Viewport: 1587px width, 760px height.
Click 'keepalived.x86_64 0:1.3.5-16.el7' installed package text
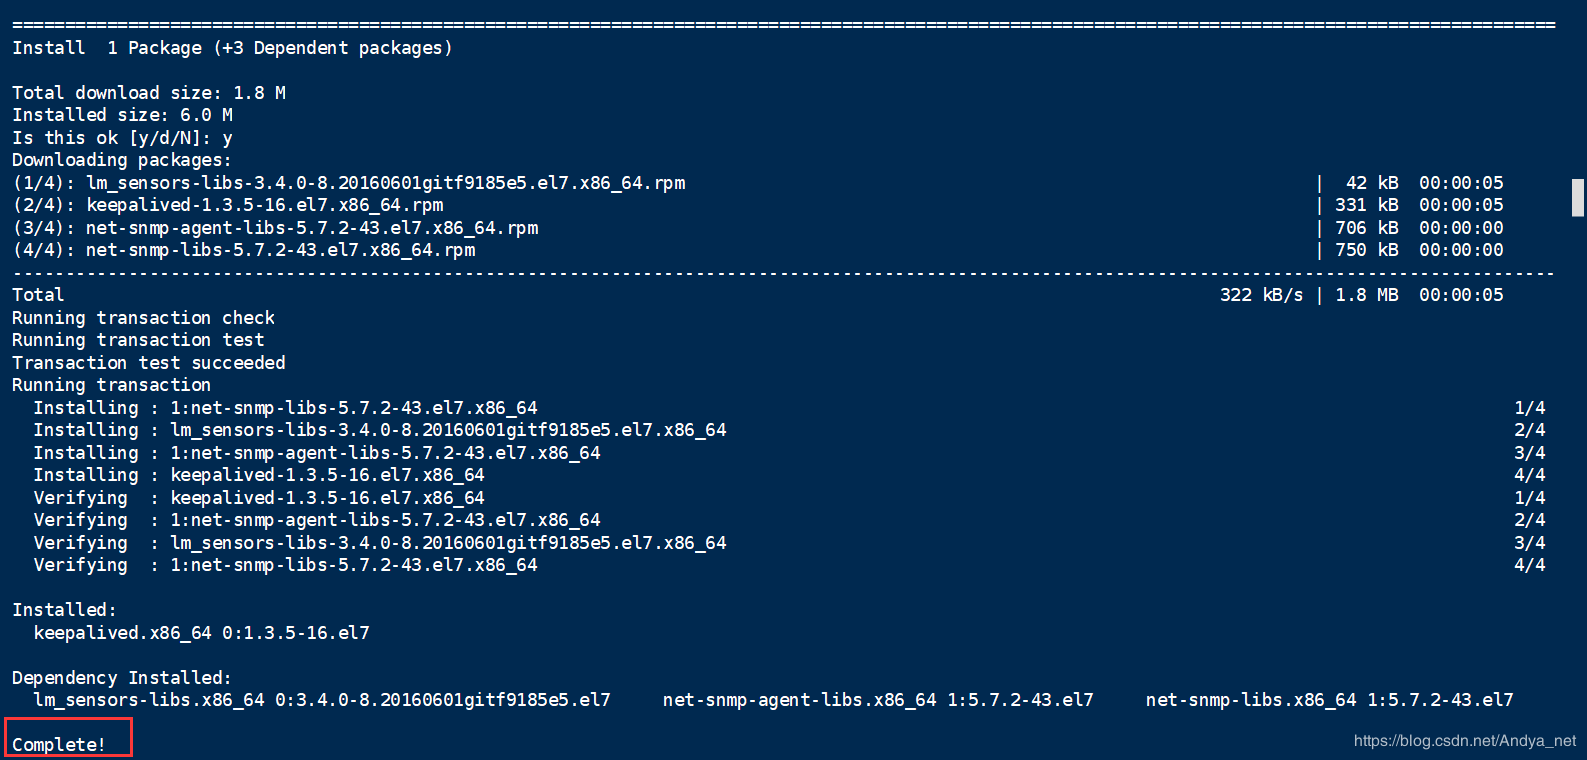[202, 633]
